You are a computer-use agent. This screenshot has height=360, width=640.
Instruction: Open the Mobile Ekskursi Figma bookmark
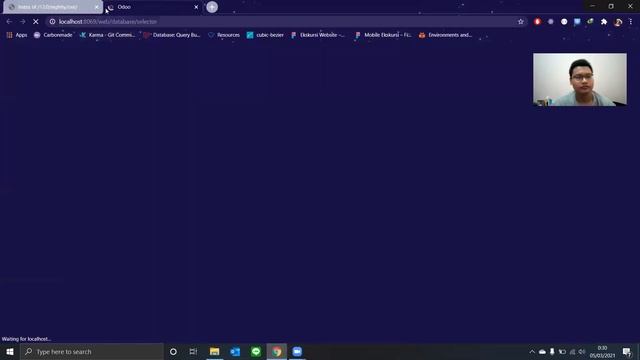coord(384,35)
